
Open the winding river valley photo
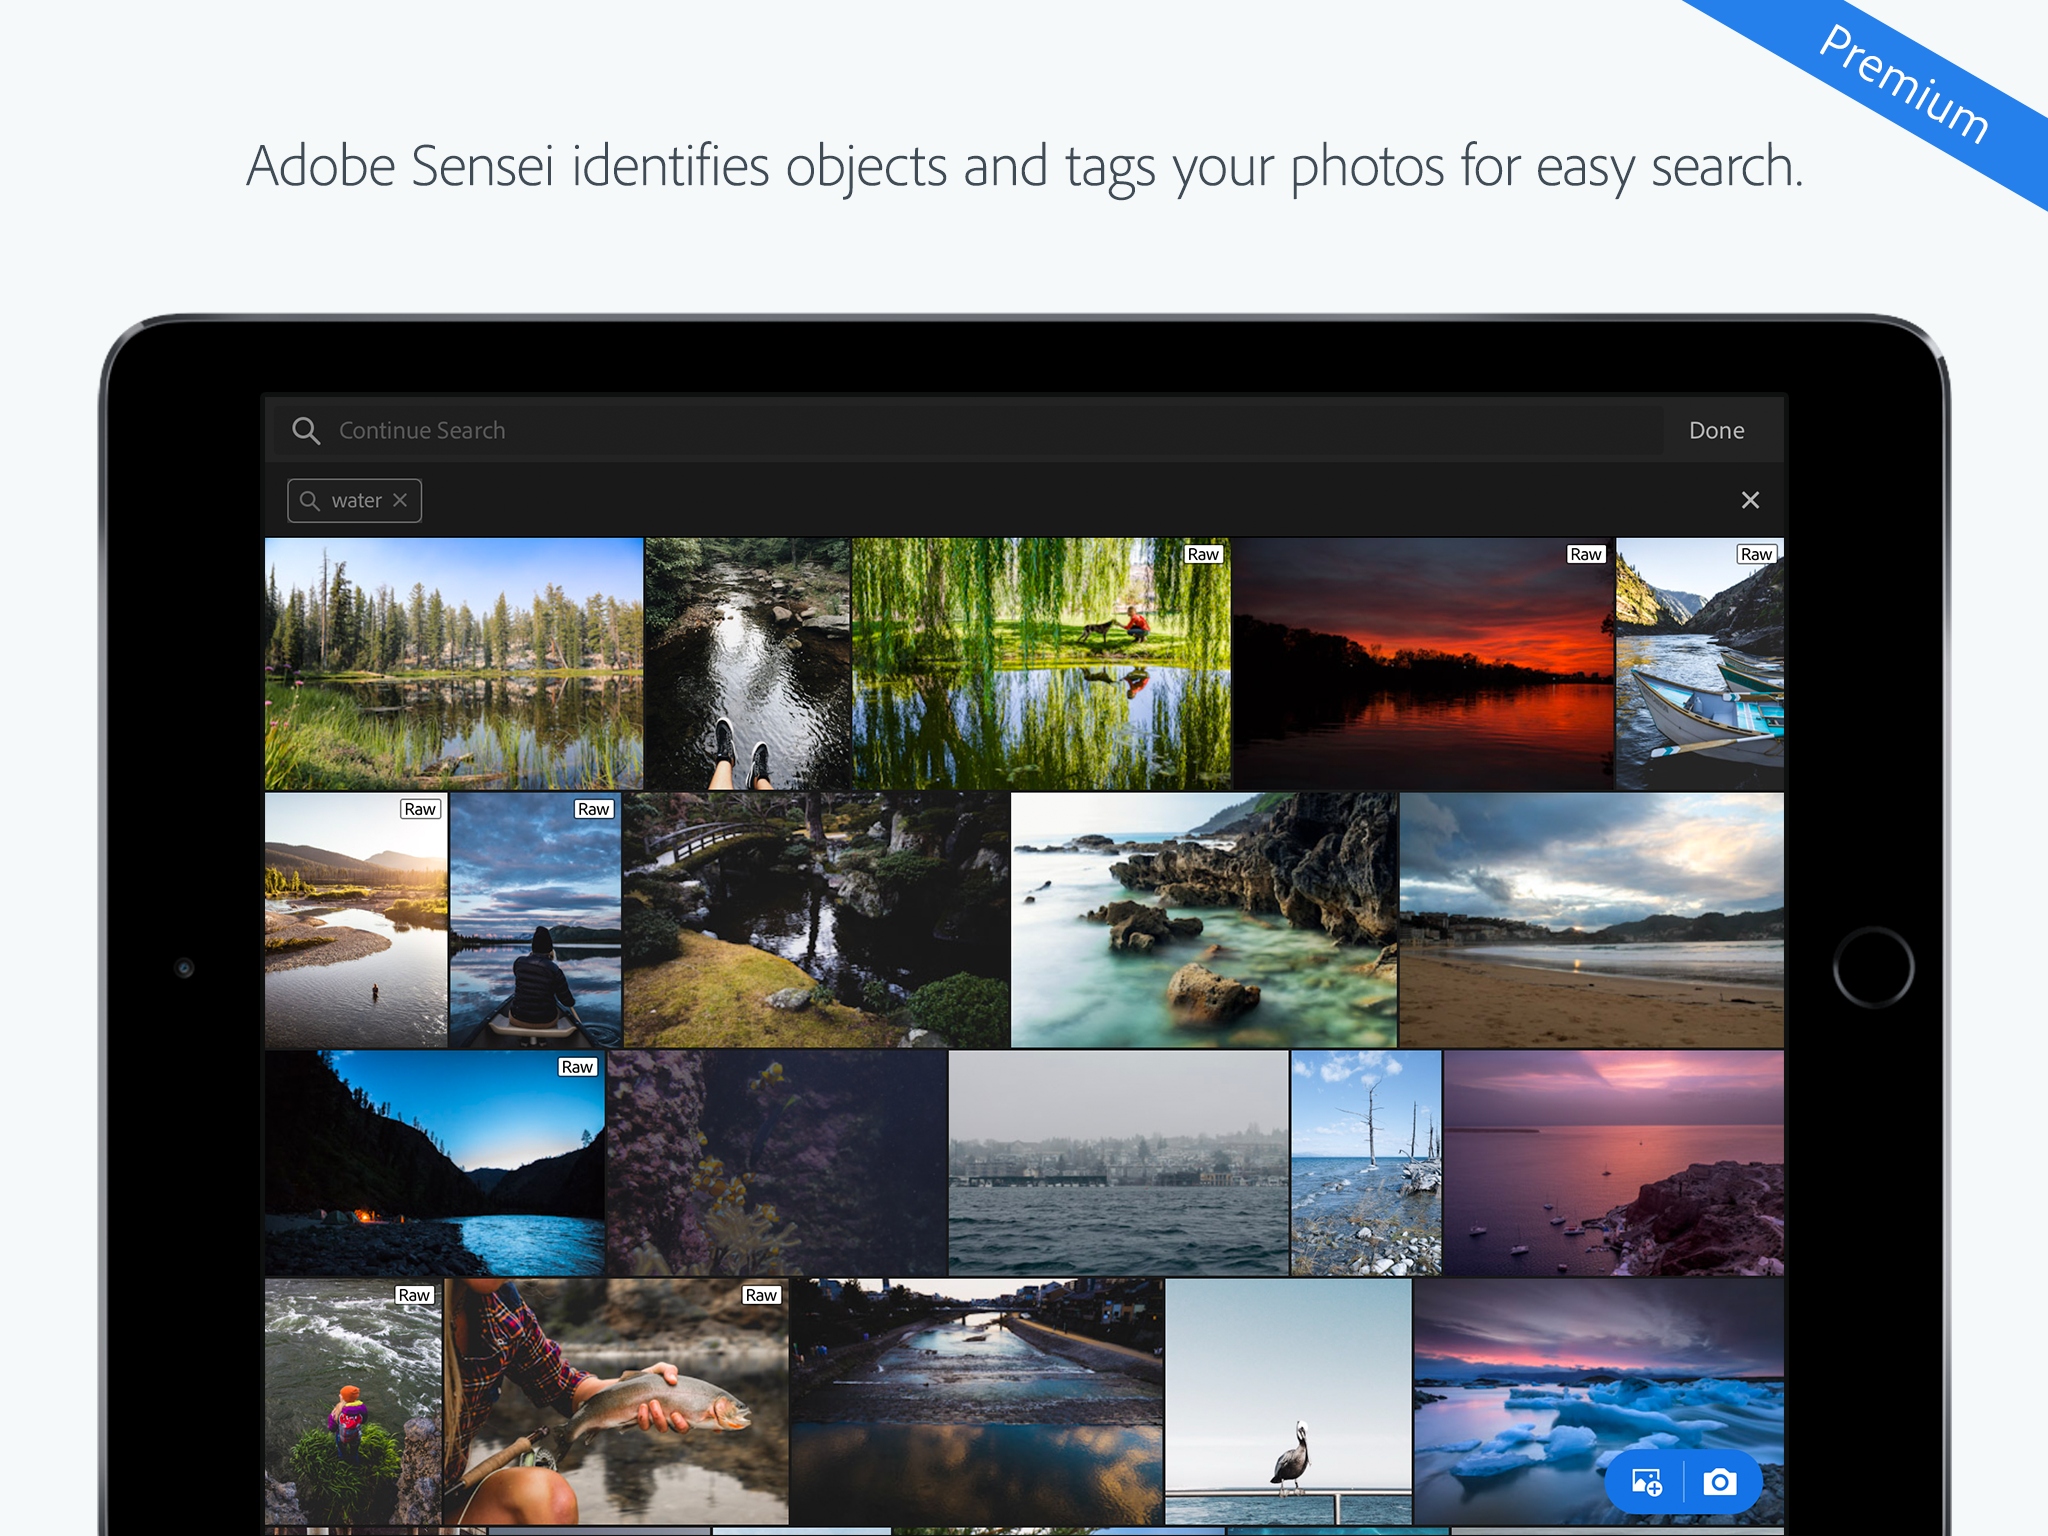point(356,920)
